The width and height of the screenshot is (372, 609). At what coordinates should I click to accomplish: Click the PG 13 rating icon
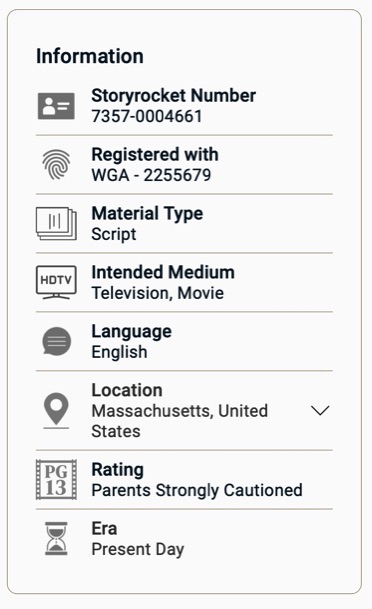pos(56,479)
